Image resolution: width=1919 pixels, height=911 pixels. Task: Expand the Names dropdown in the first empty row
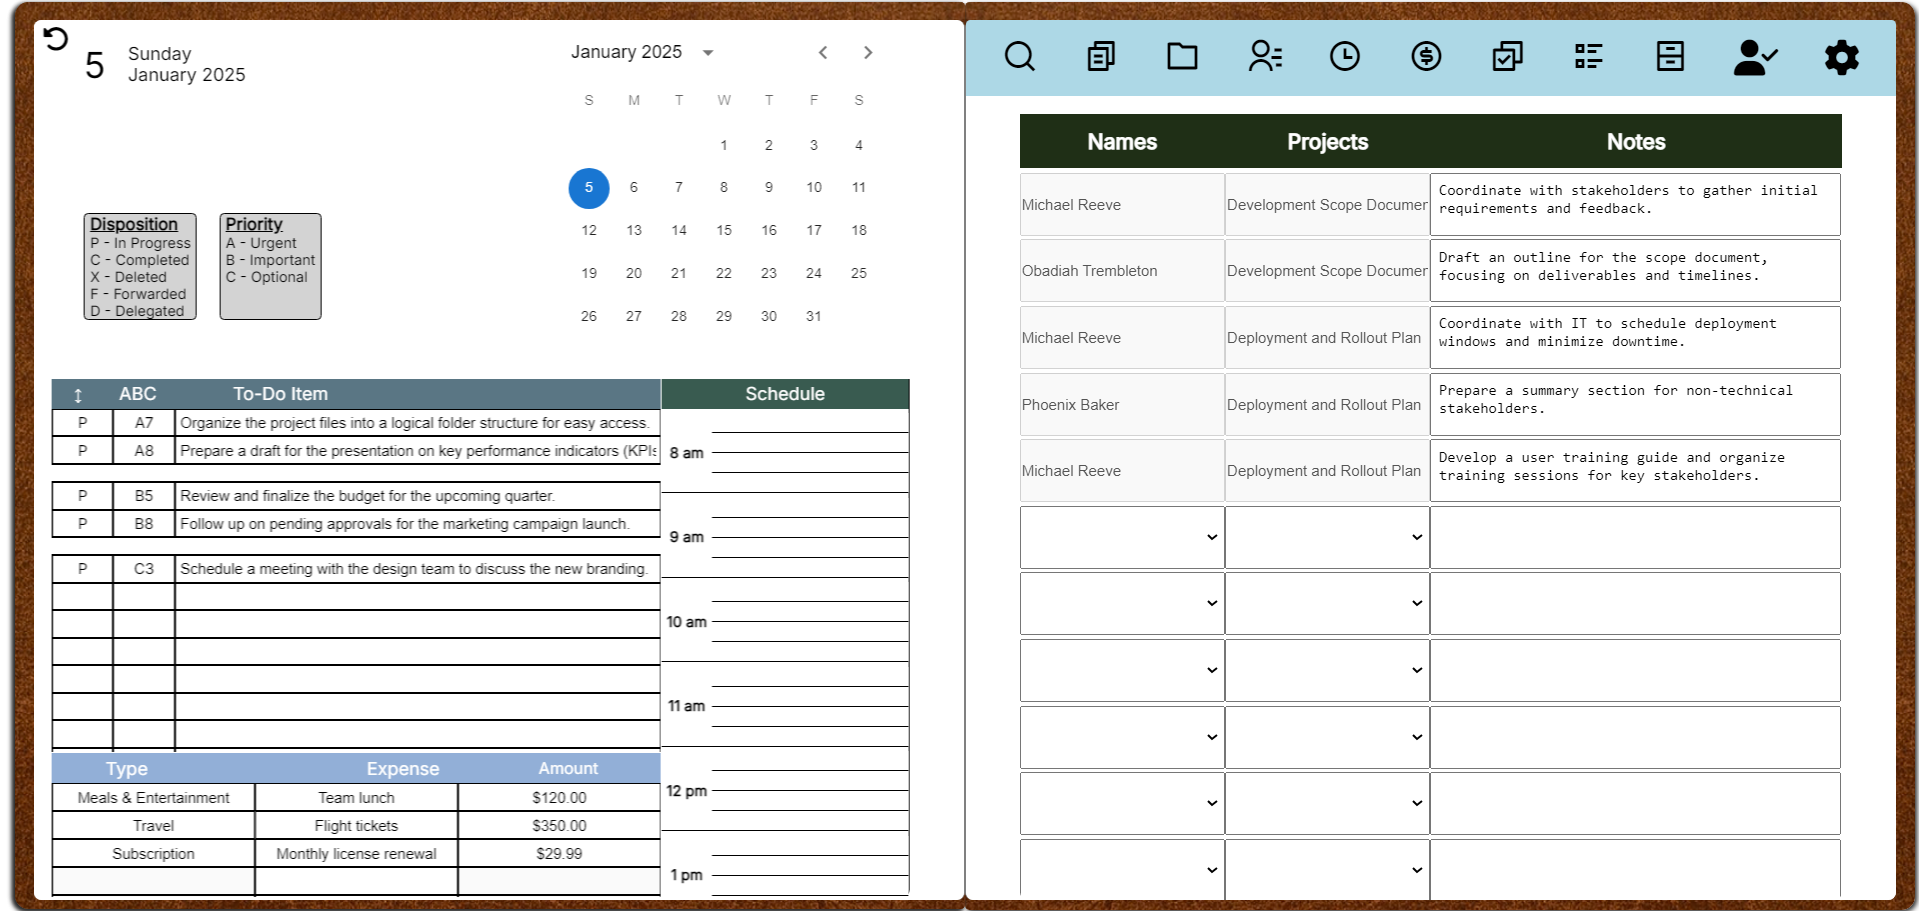[x=1210, y=537]
